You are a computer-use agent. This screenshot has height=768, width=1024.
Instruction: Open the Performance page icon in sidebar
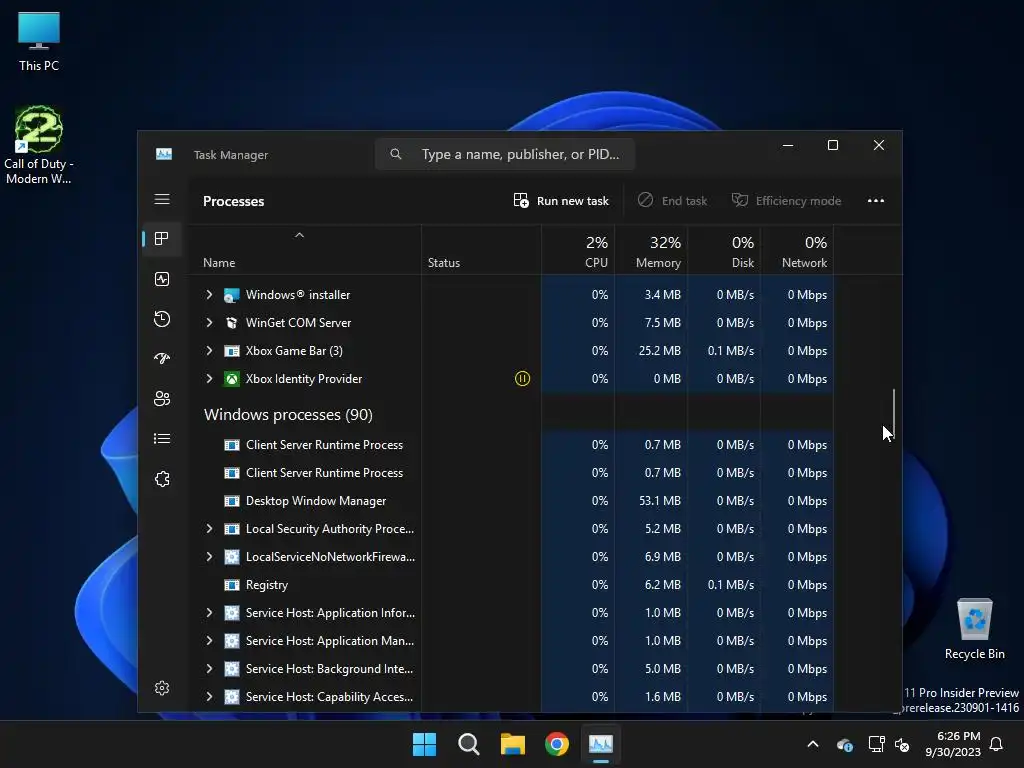pyautogui.click(x=162, y=279)
